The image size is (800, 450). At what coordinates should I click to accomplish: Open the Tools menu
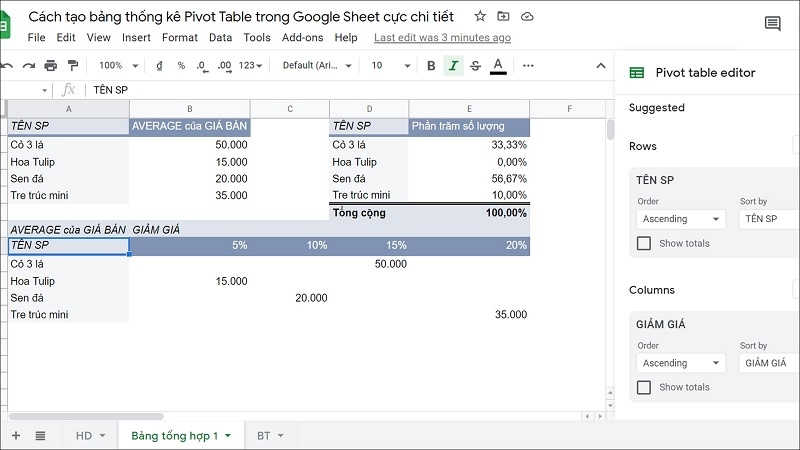[x=257, y=37]
